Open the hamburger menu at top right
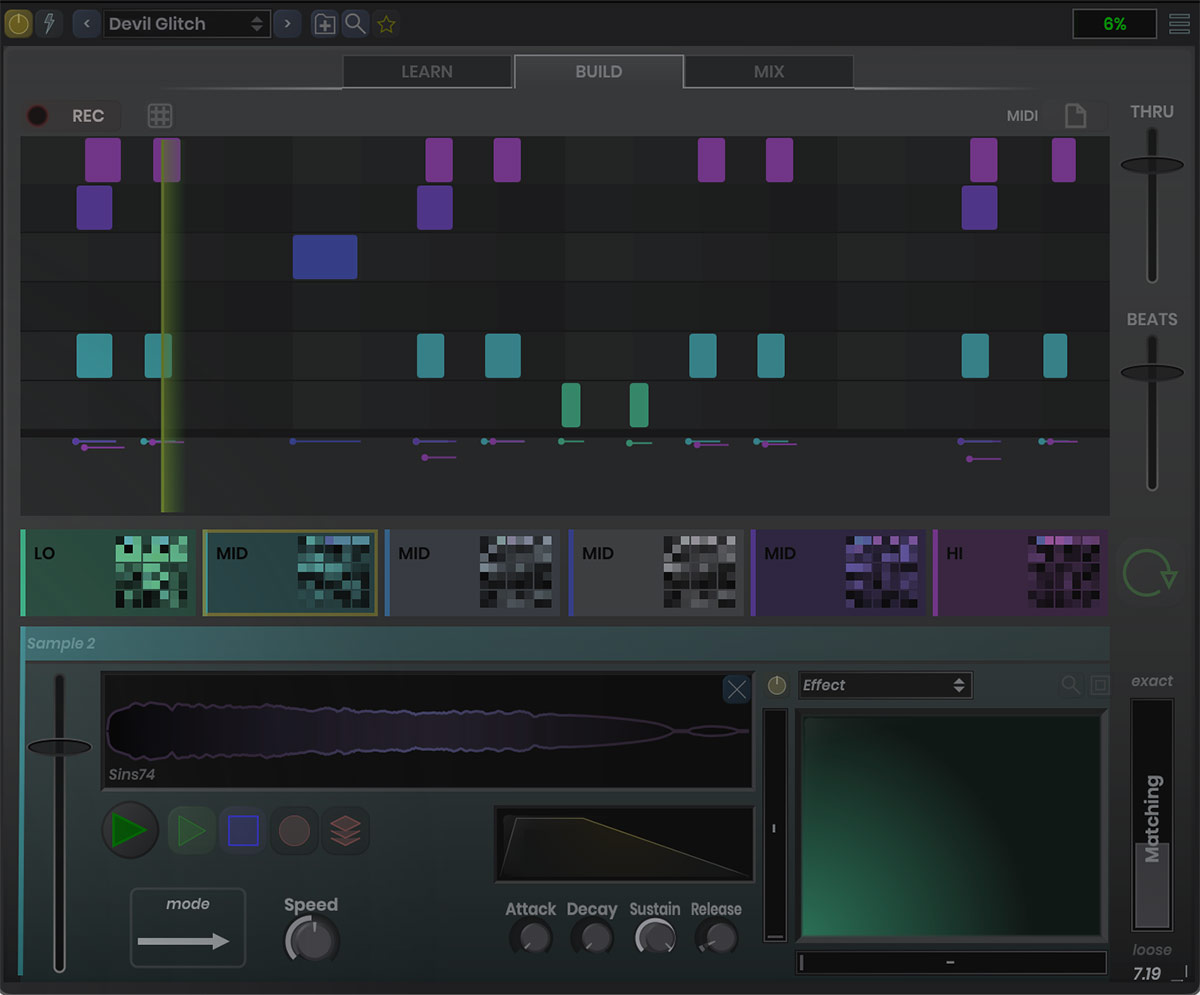This screenshot has width=1200, height=995. (x=1179, y=23)
